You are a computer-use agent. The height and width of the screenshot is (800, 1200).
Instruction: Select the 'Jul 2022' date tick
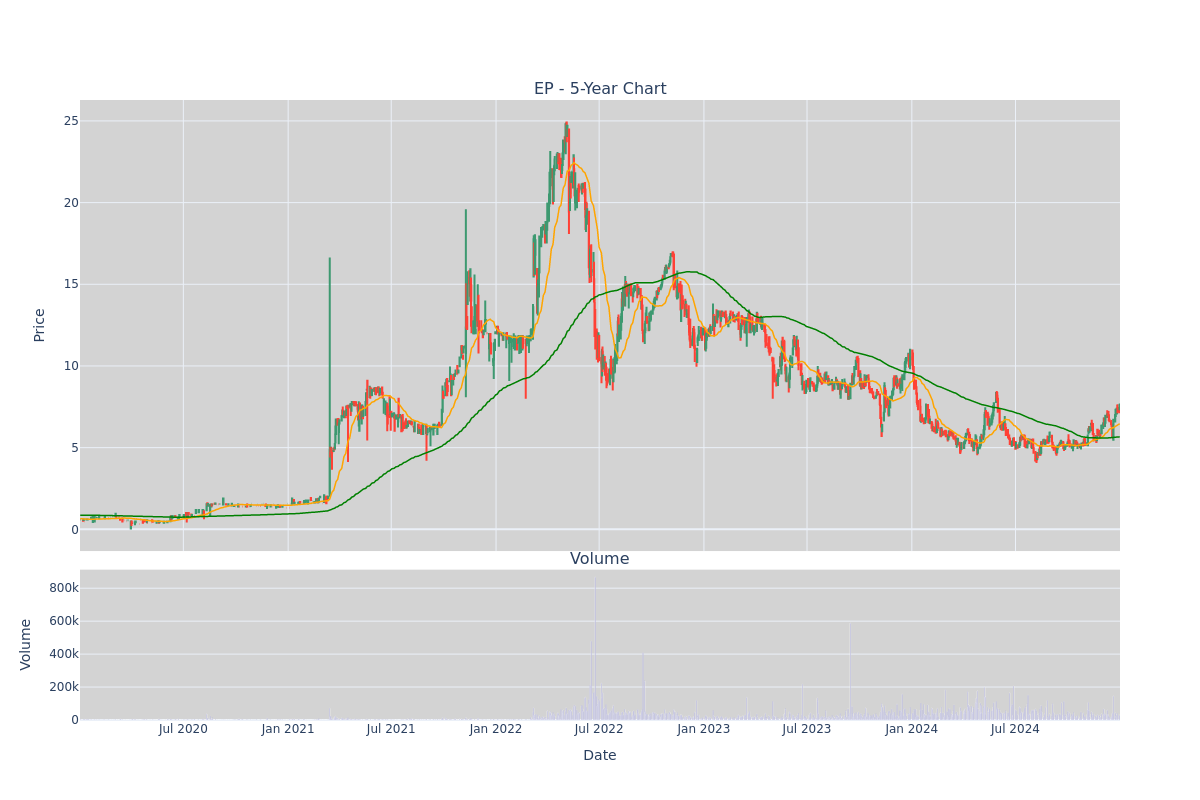[x=599, y=729]
